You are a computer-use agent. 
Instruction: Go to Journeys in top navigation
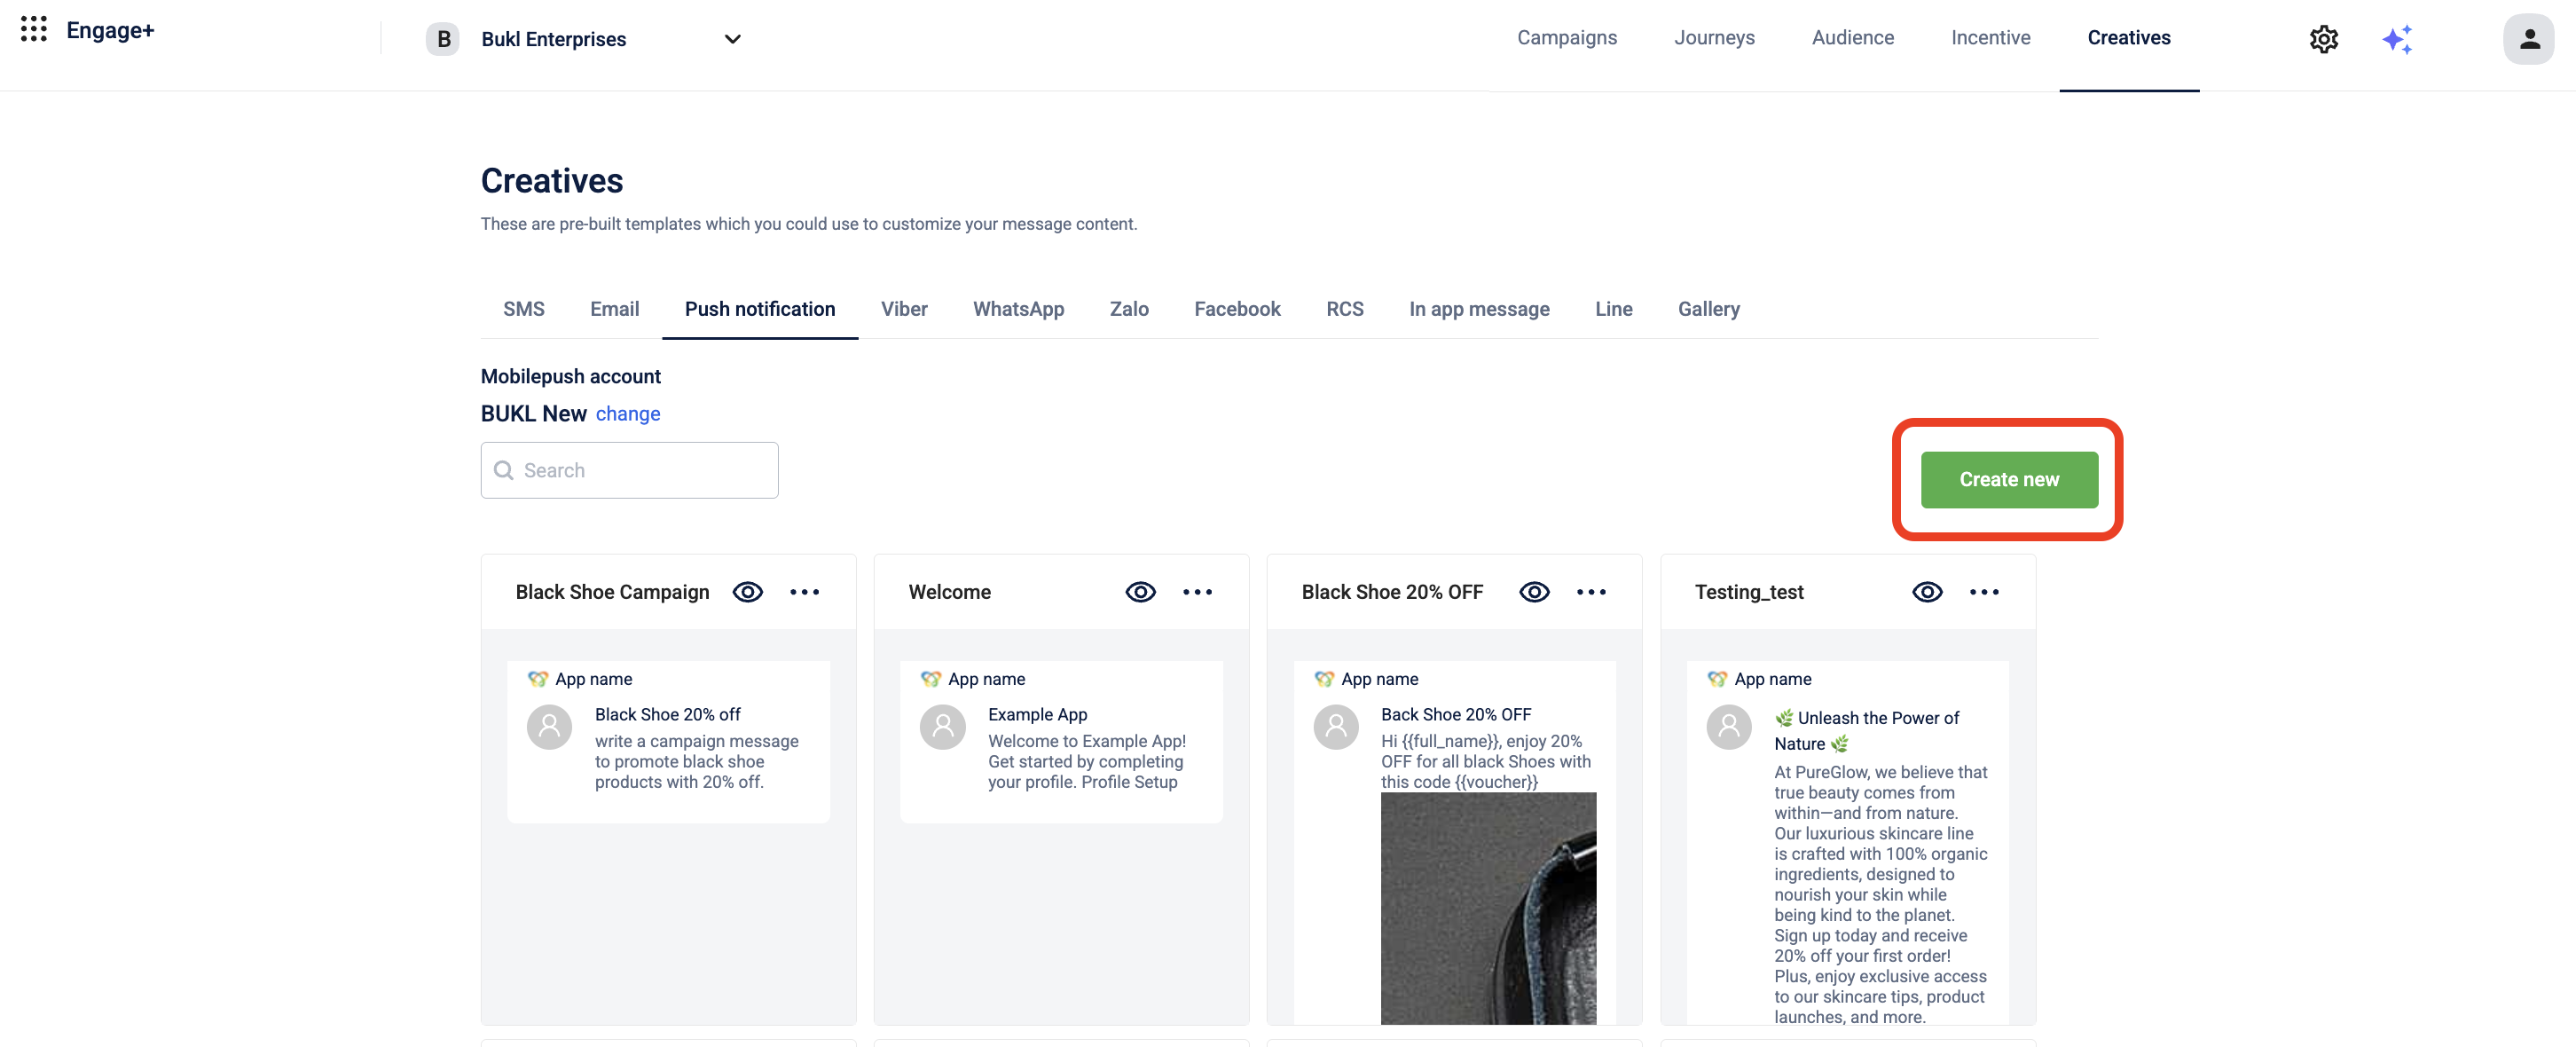[x=1714, y=38]
